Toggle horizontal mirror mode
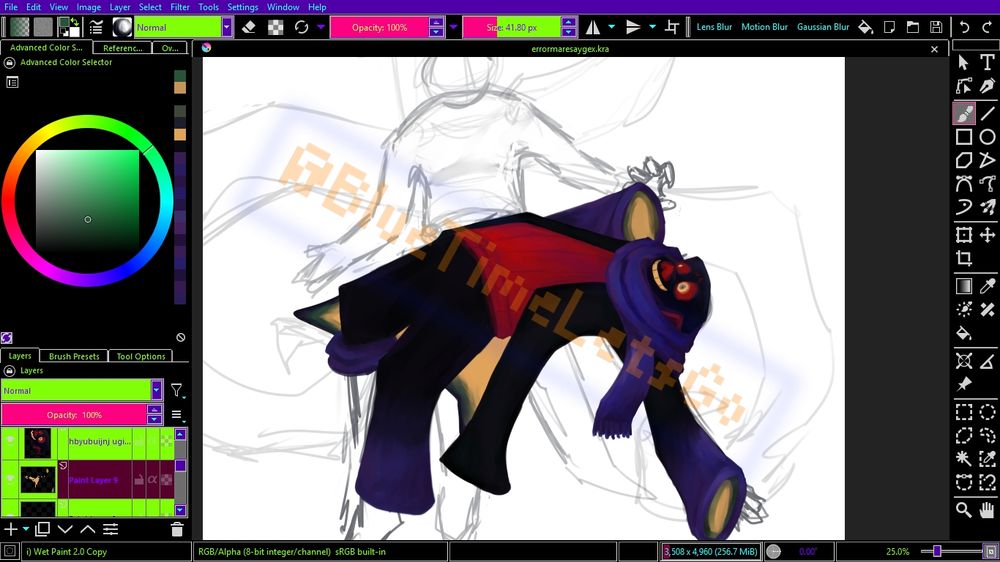 (x=593, y=27)
